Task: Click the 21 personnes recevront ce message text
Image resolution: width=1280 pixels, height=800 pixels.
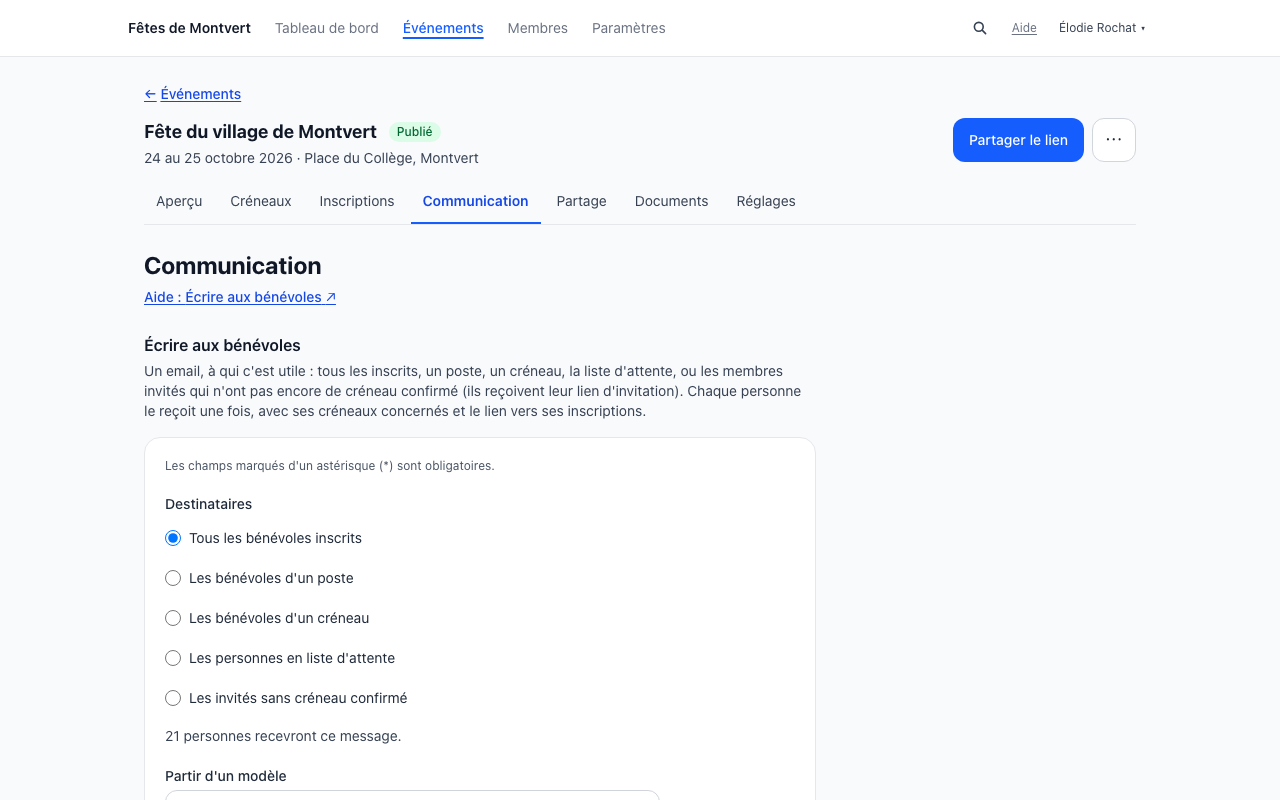Action: [x=283, y=736]
